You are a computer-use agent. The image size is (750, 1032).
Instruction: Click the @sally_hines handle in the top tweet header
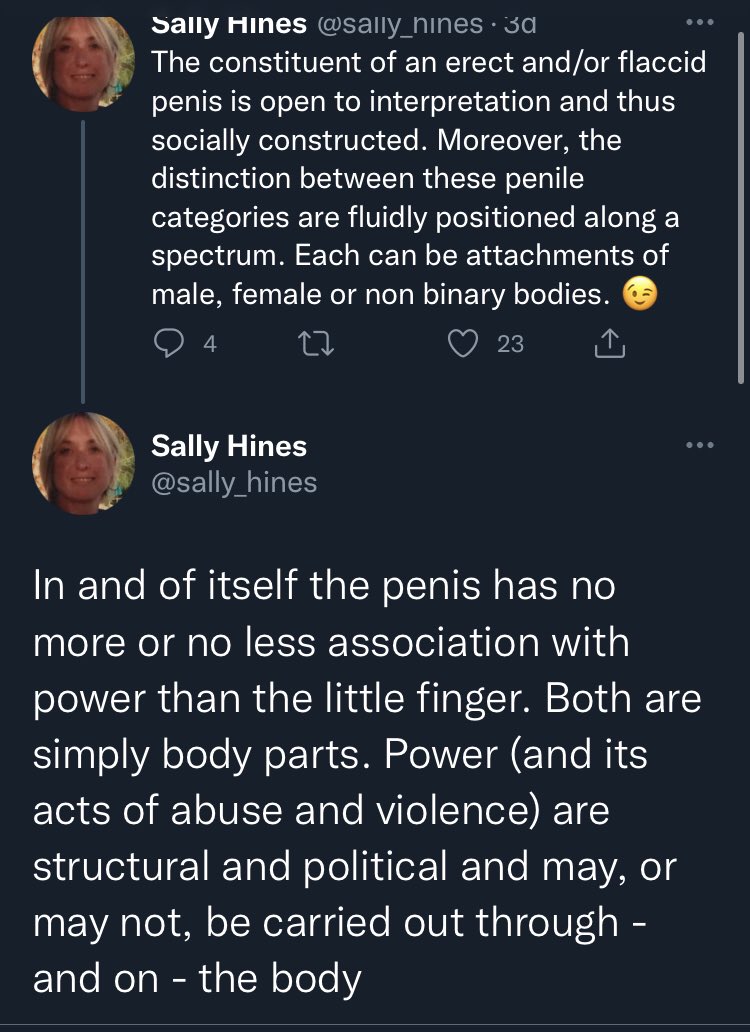tap(396, 20)
